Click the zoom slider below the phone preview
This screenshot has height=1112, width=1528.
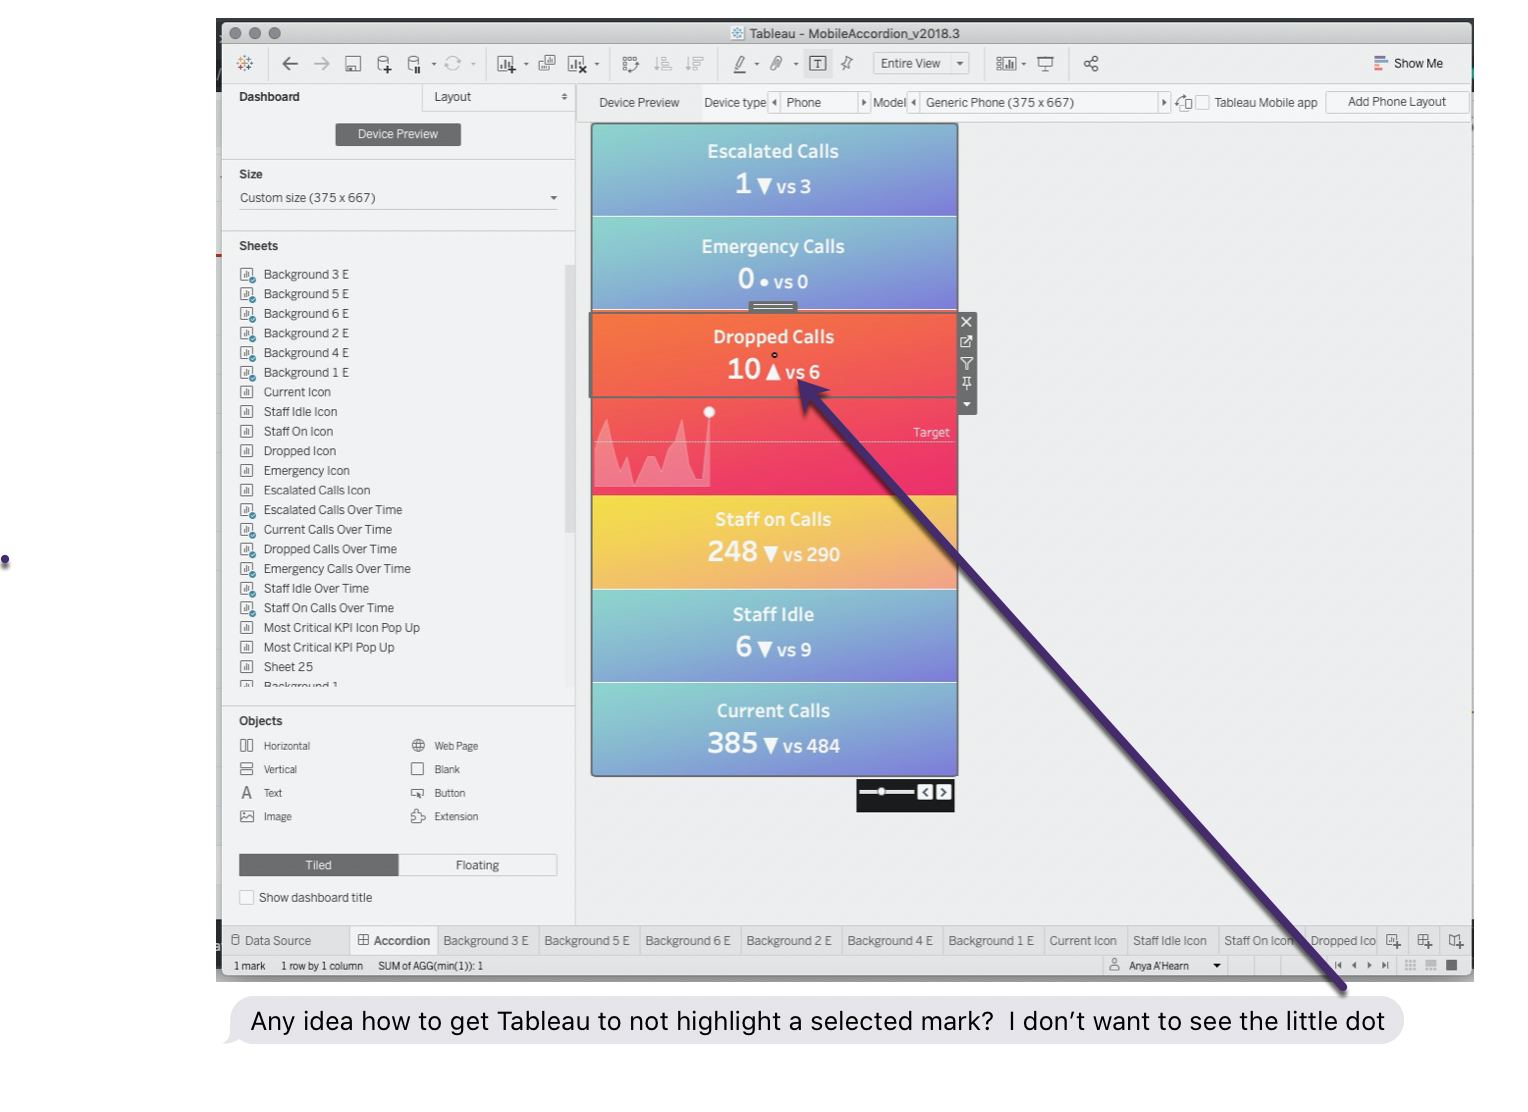[x=885, y=792]
